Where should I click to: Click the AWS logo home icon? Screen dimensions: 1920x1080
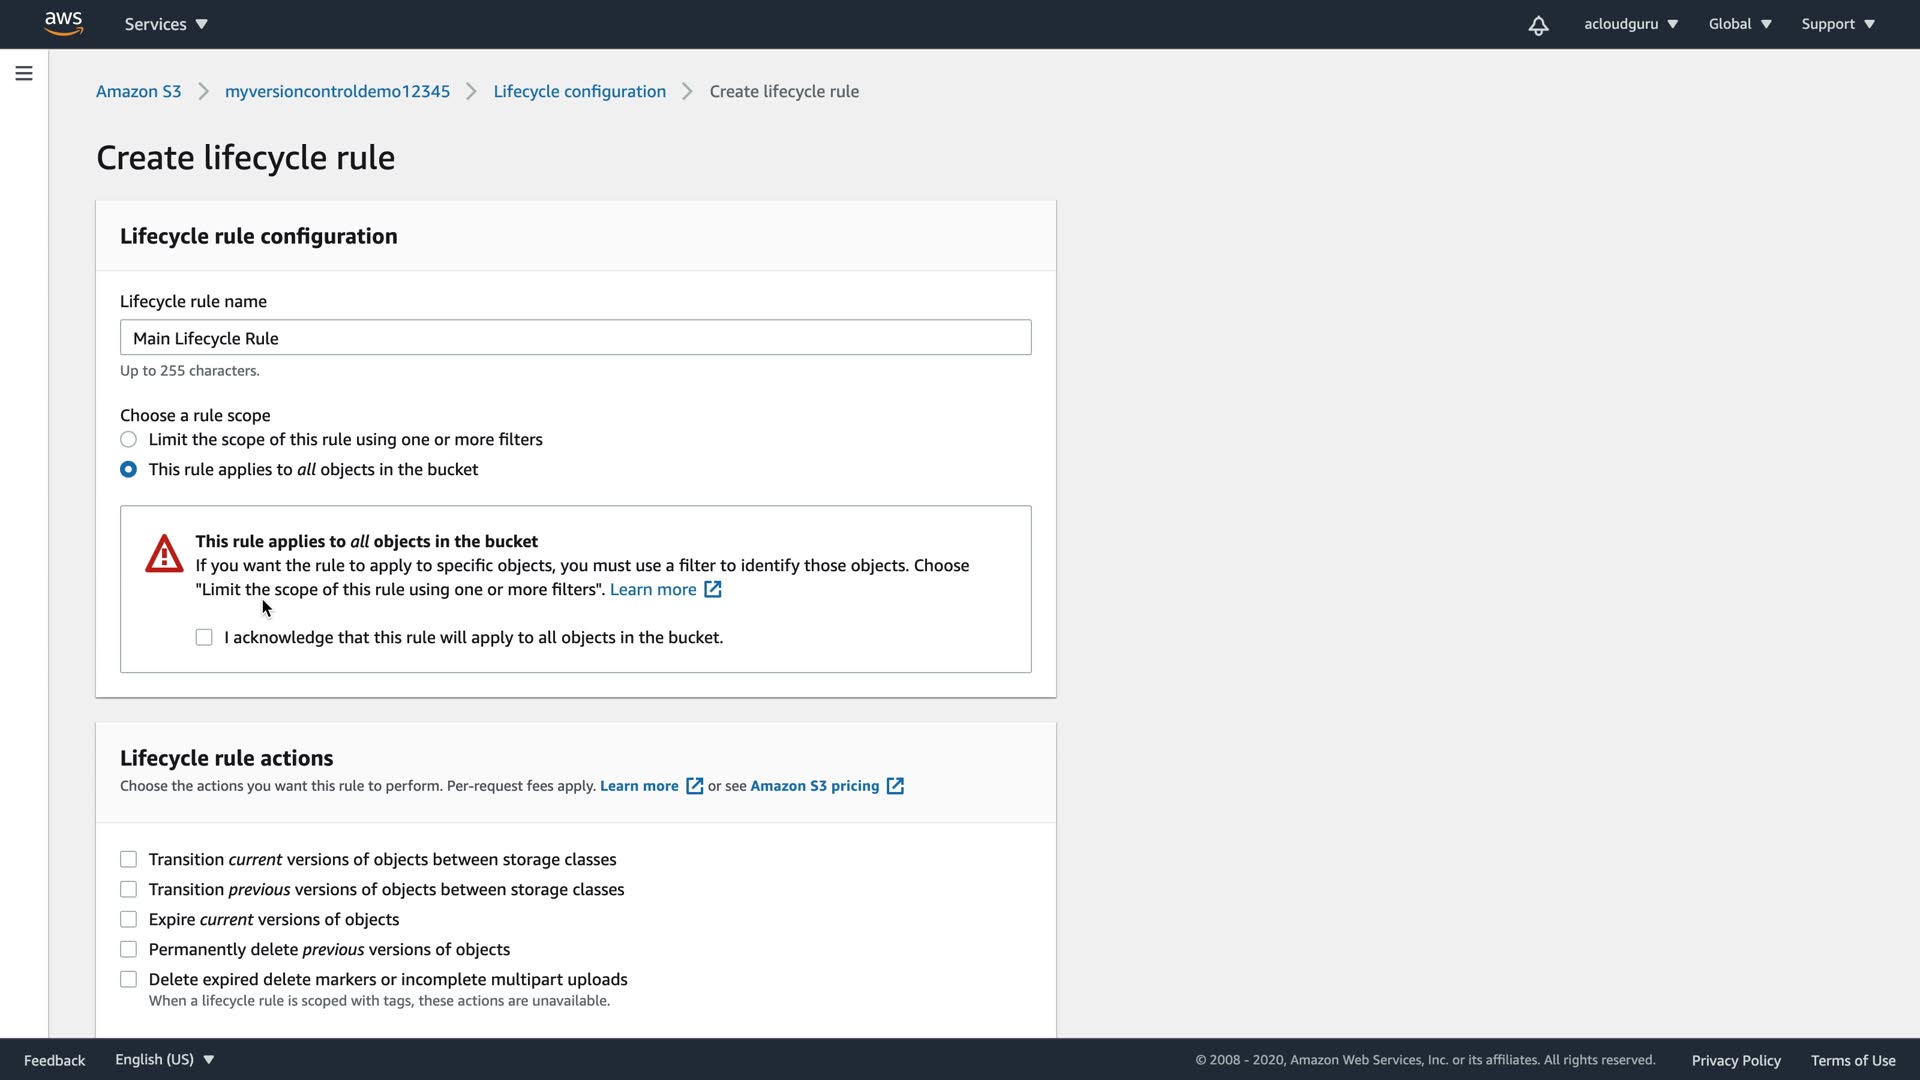pyautogui.click(x=63, y=23)
